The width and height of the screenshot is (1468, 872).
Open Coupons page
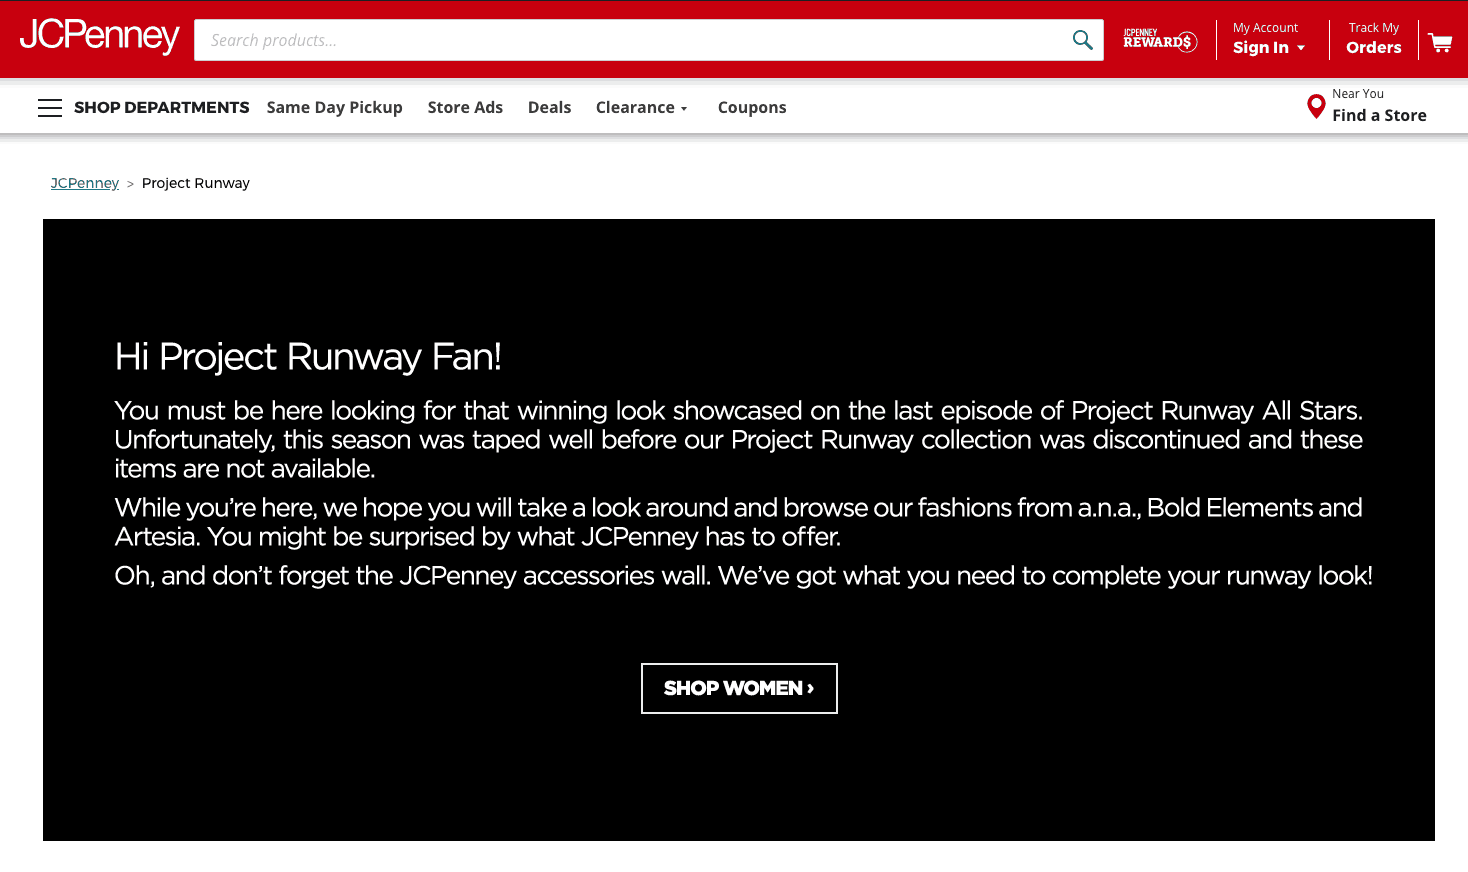[752, 107]
